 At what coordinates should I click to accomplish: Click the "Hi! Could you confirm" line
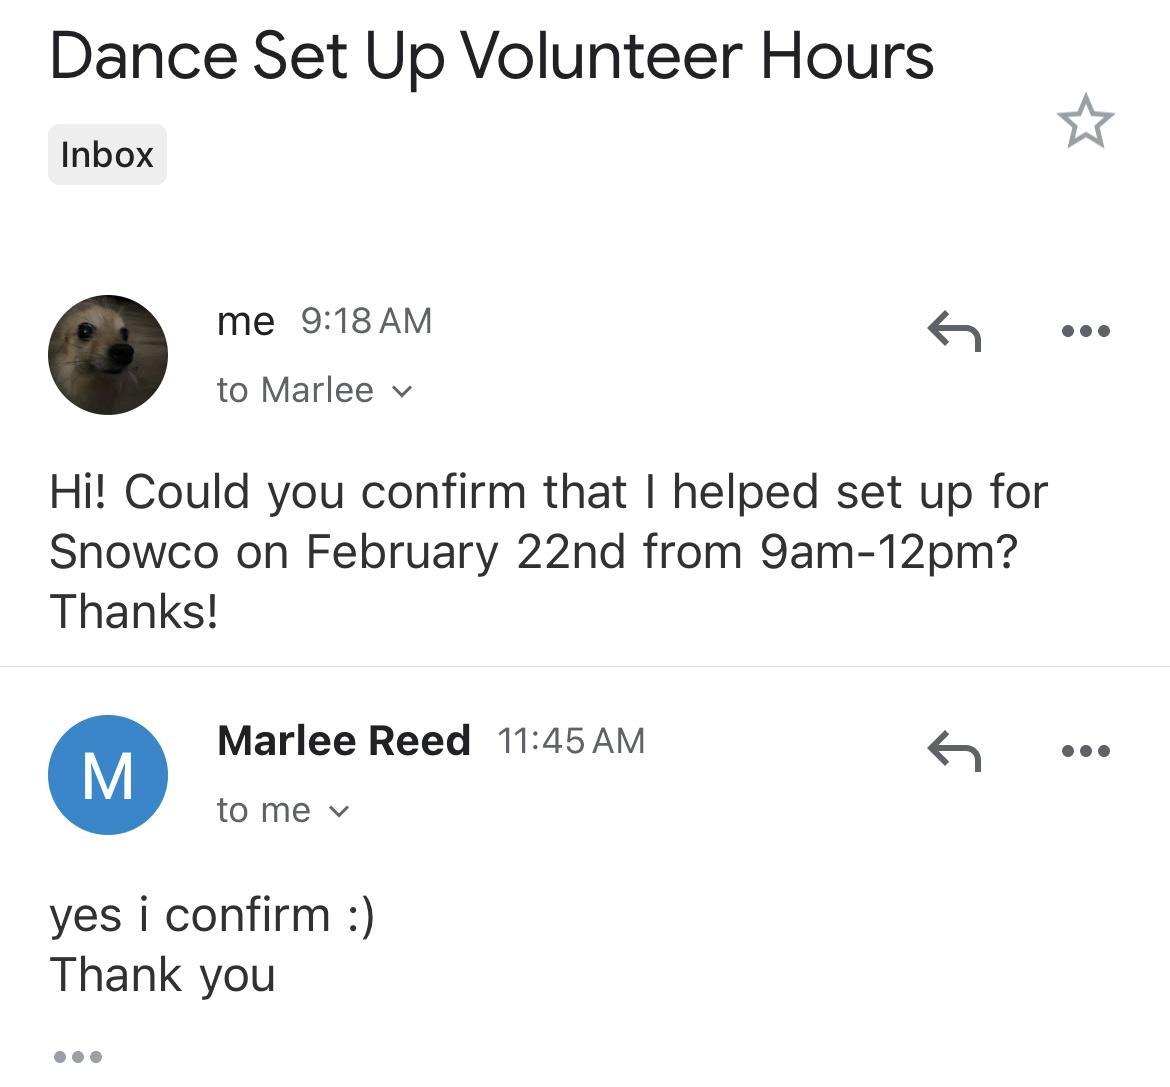point(548,492)
